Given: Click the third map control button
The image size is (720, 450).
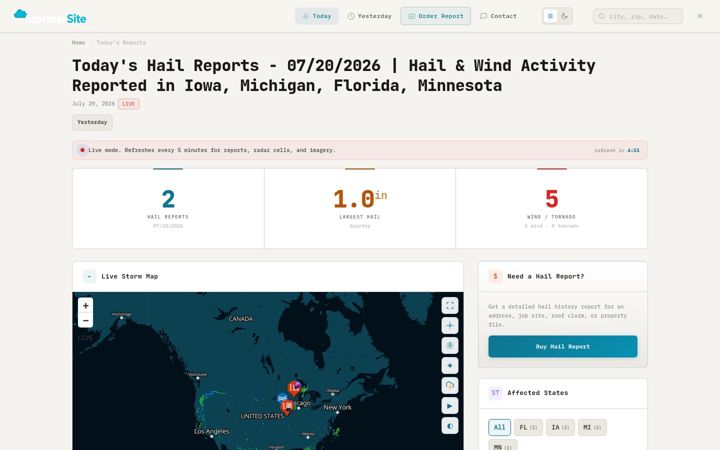Looking at the screenshot, I should click(x=450, y=345).
